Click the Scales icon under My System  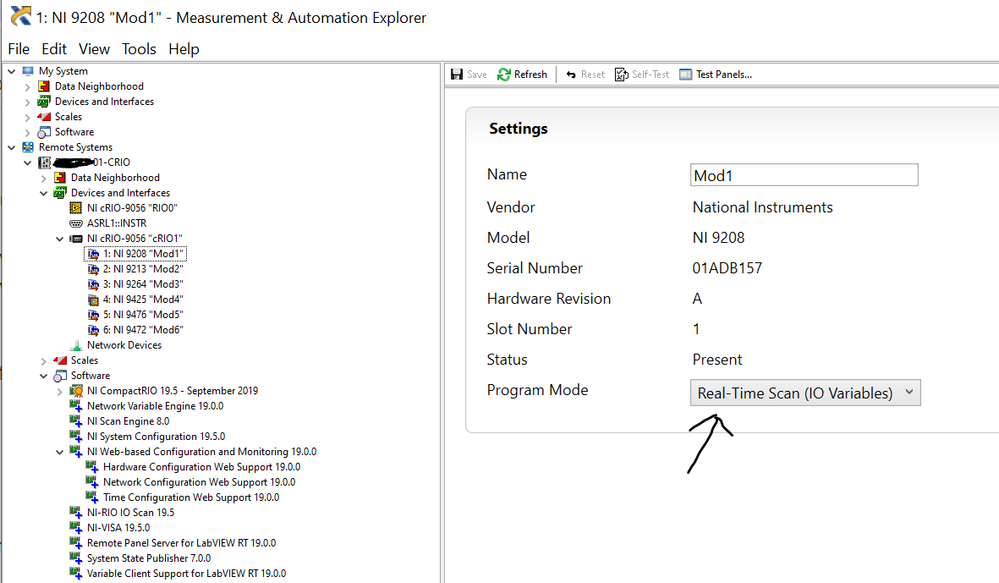click(x=44, y=117)
